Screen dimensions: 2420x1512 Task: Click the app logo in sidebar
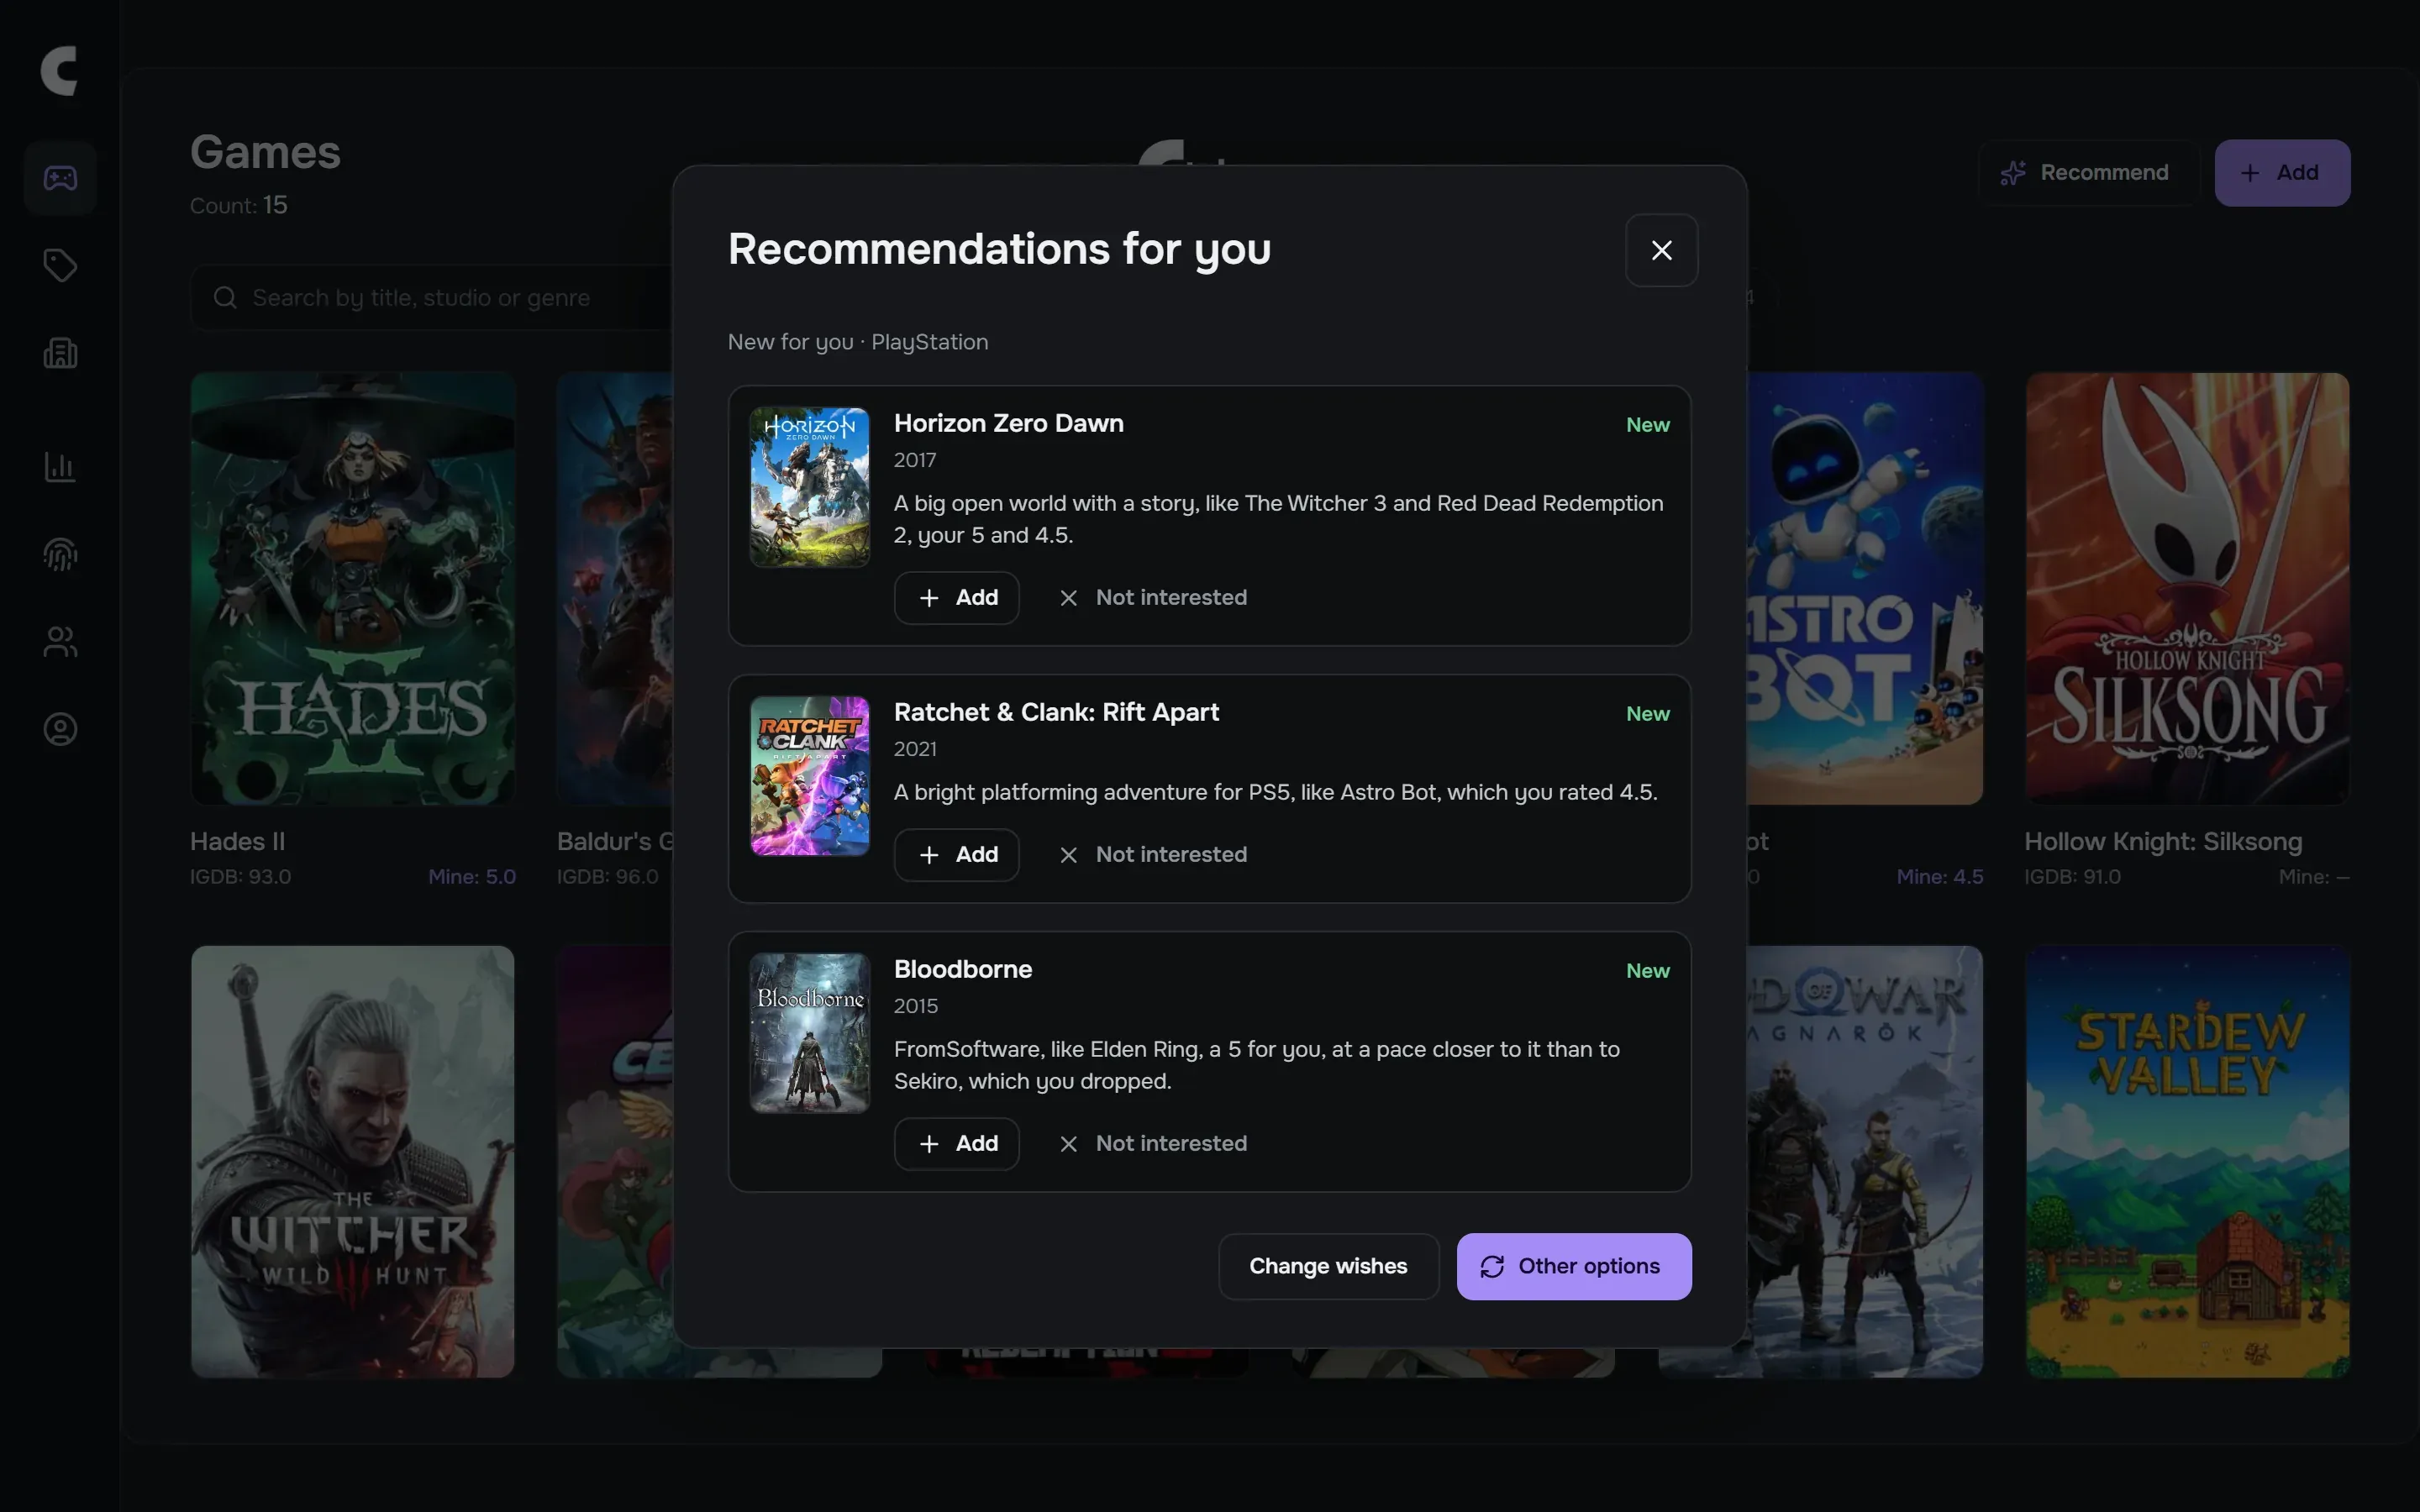click(60, 70)
